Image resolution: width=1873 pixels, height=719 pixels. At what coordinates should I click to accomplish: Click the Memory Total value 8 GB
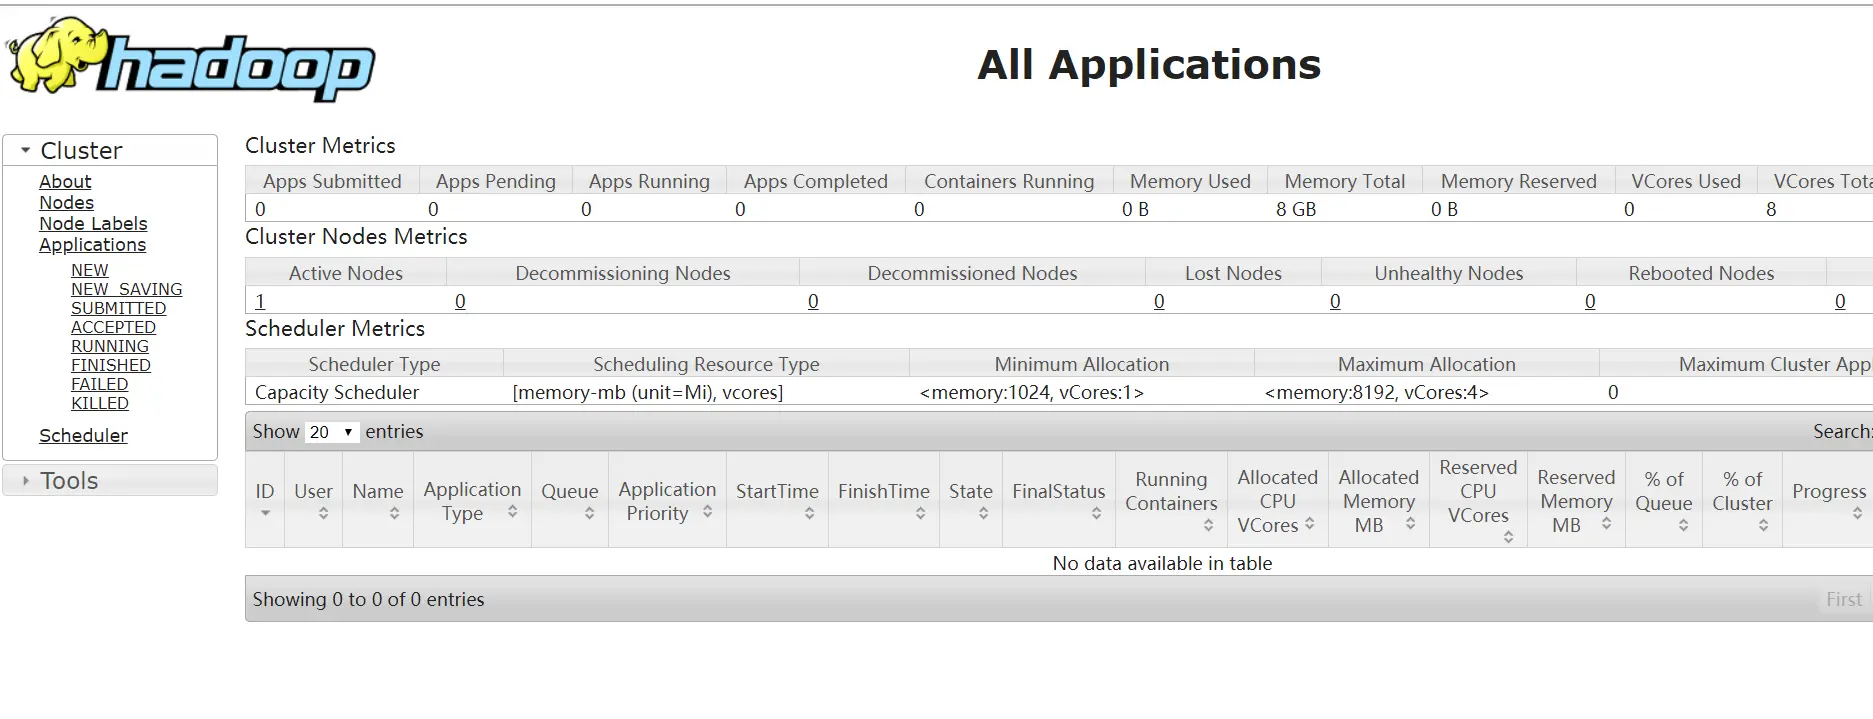point(1296,209)
